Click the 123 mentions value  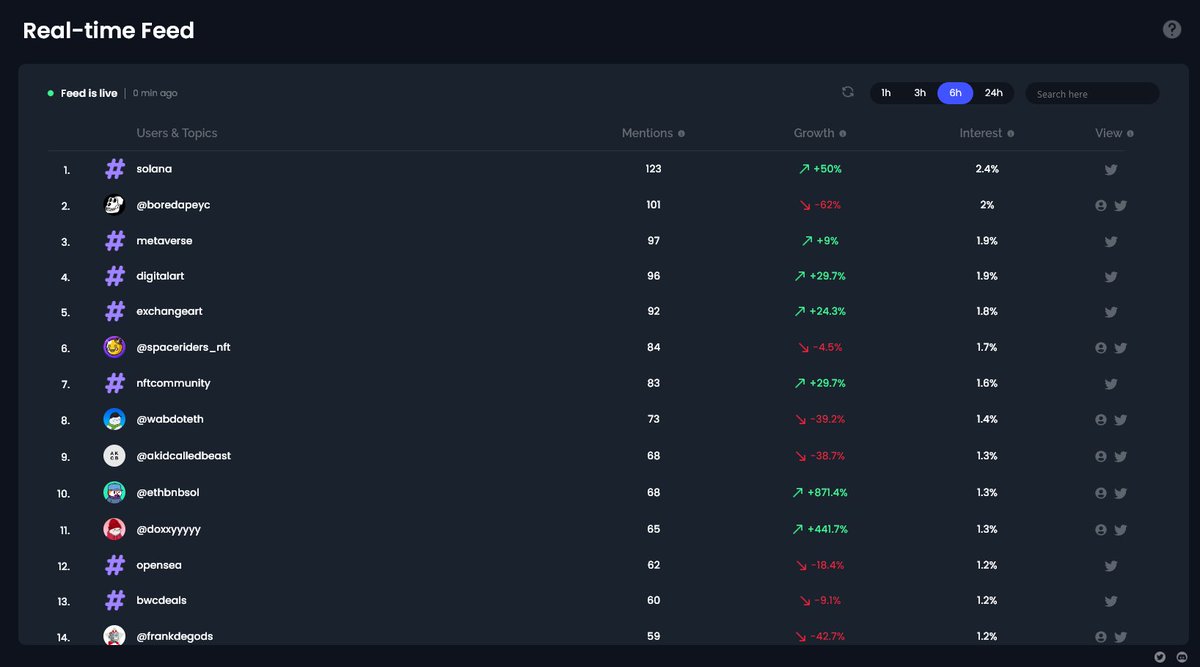pos(653,169)
